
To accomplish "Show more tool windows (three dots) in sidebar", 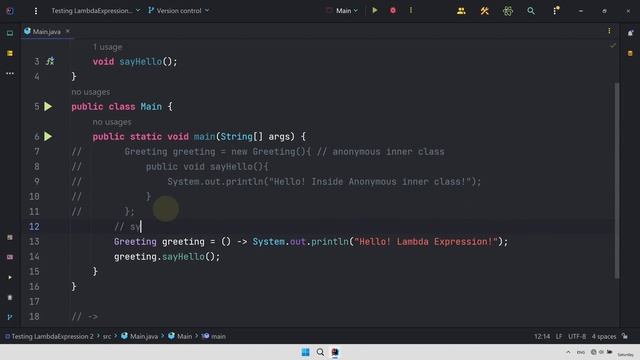I will click(x=10, y=73).
